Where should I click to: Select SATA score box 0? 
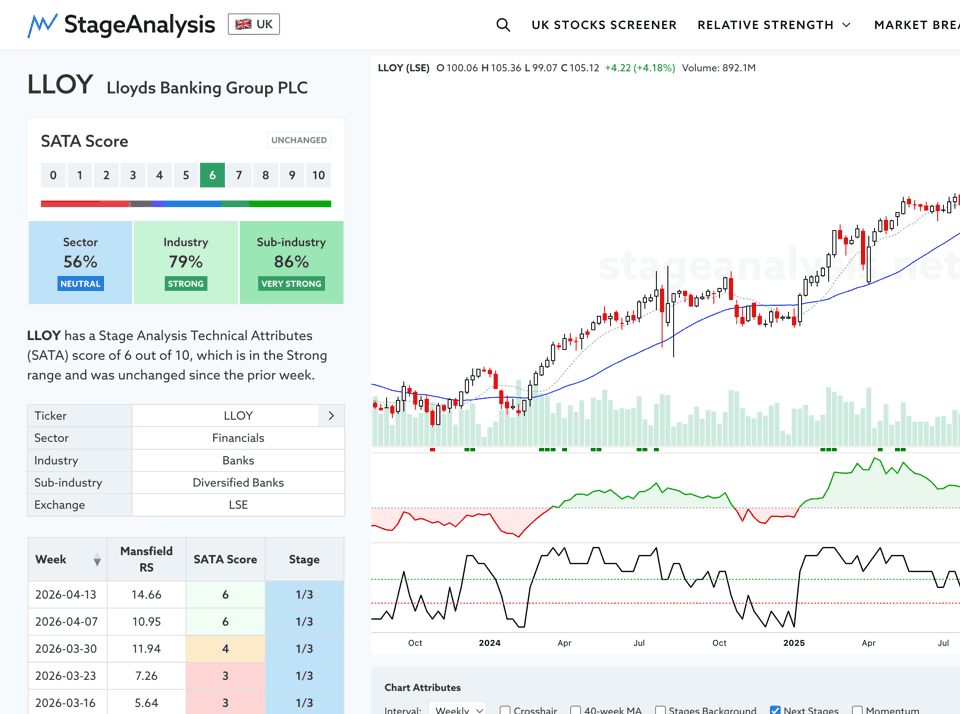coord(53,175)
